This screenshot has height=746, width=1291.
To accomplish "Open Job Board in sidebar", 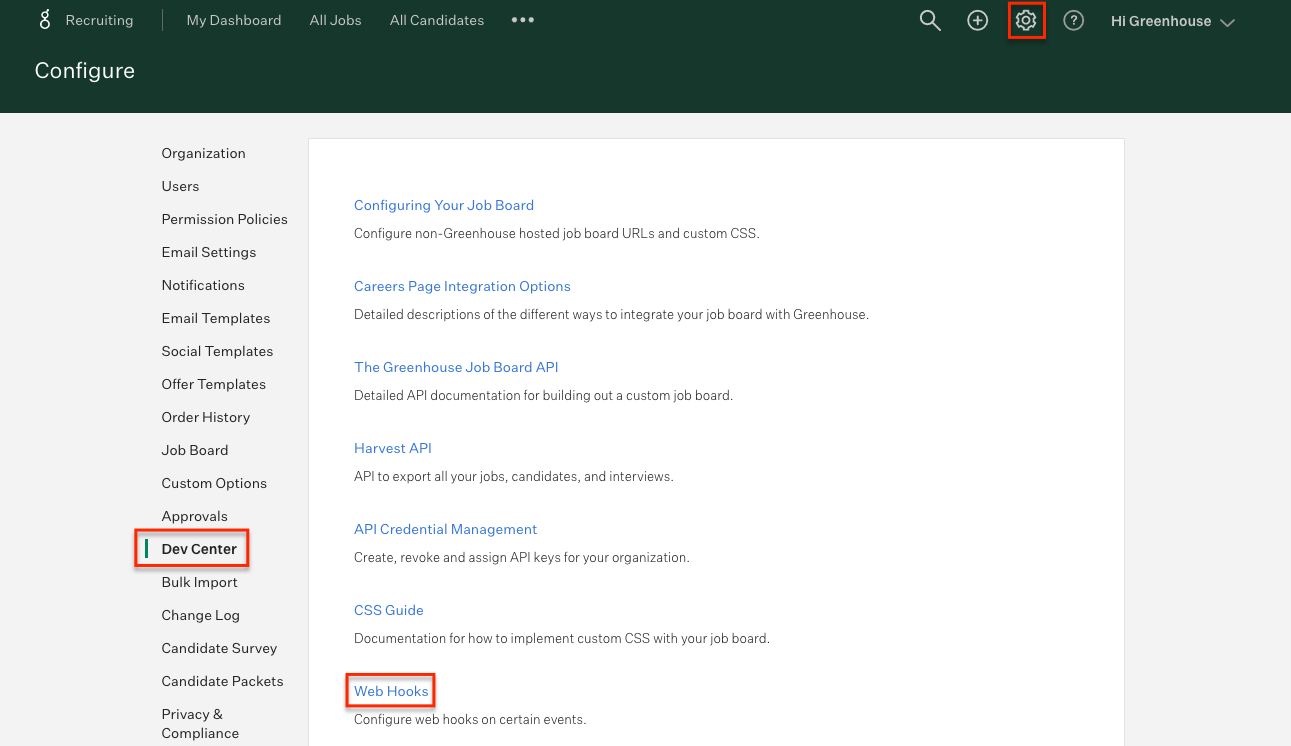I will pyautogui.click(x=195, y=450).
